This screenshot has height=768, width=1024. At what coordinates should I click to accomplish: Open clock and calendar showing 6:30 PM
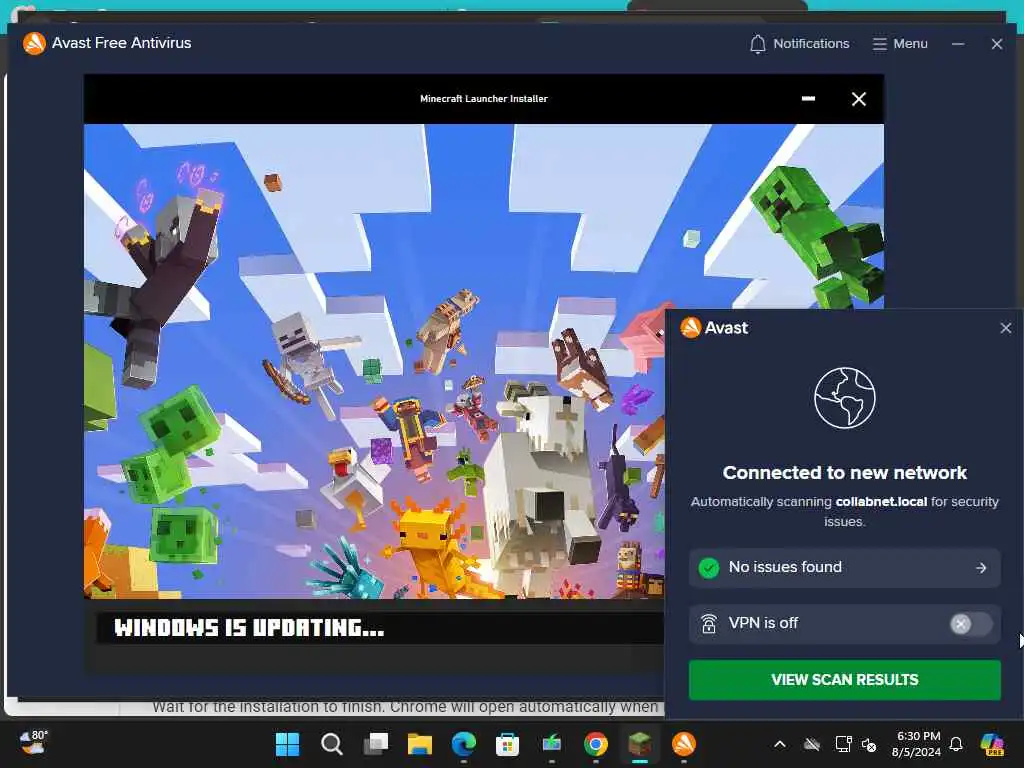(x=916, y=744)
